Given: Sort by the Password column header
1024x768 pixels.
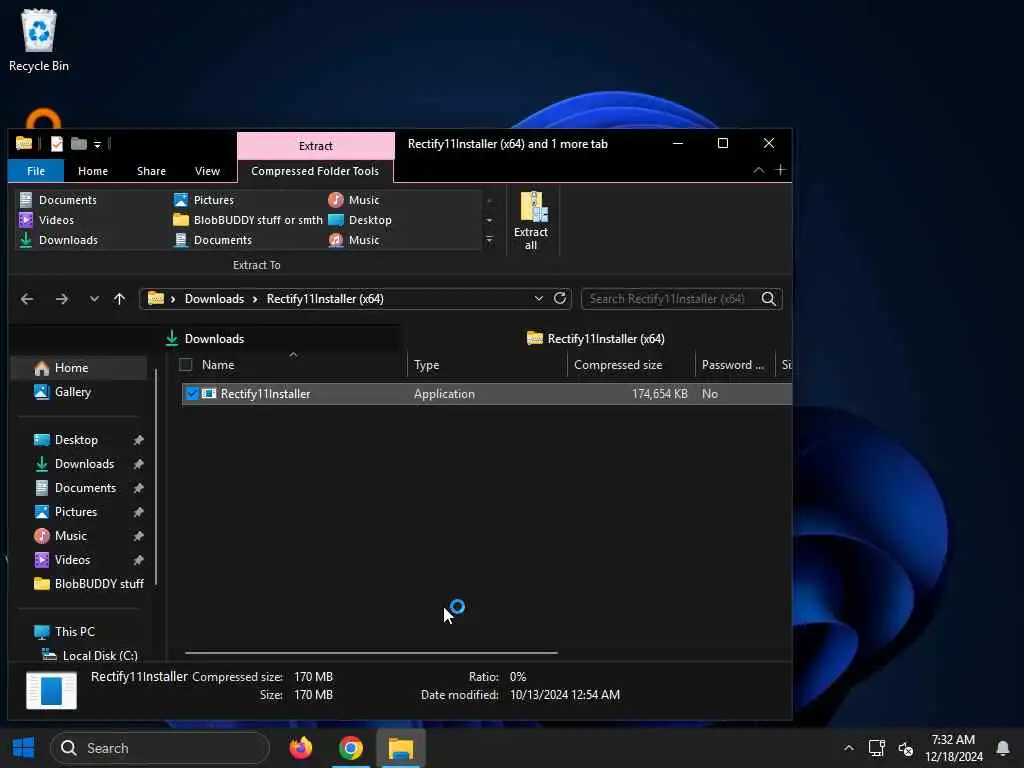Looking at the screenshot, I should pos(733,365).
